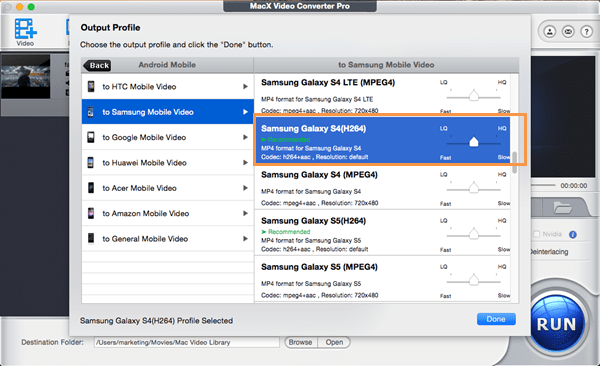The image size is (600, 366).
Task: Click the source video thumbnail
Action: point(26,77)
